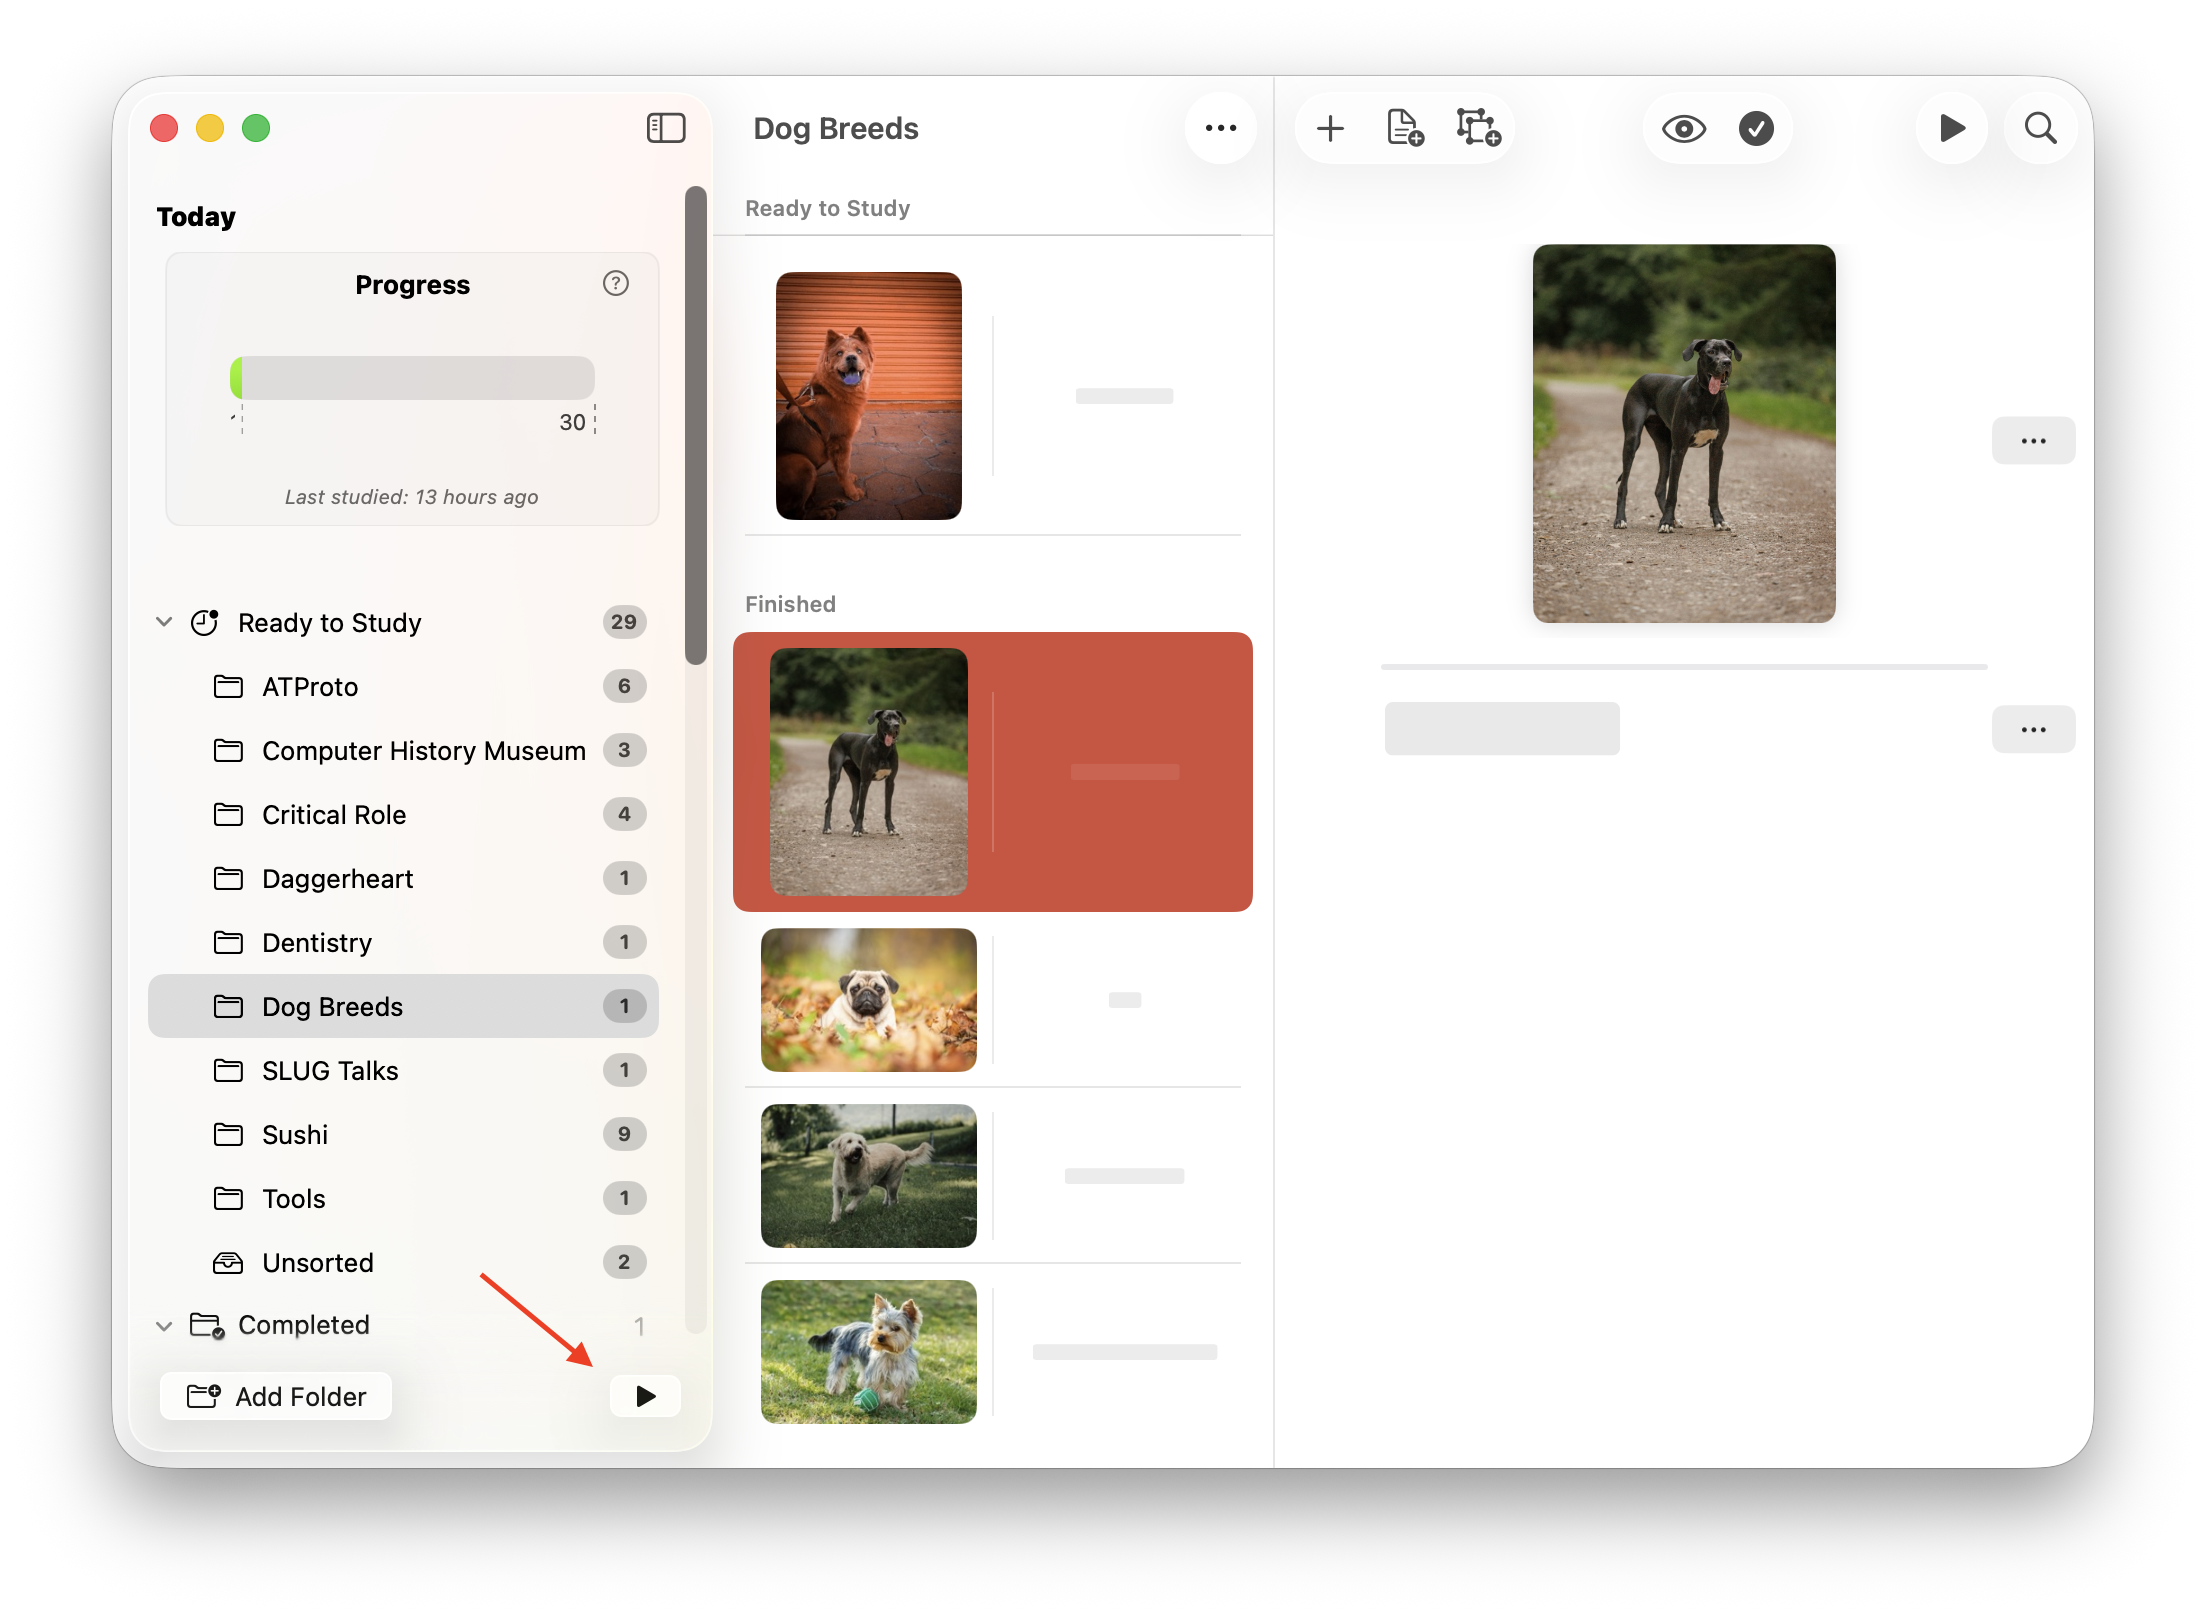Click the Progress help question mark icon
The width and height of the screenshot is (2206, 1616).
(616, 284)
